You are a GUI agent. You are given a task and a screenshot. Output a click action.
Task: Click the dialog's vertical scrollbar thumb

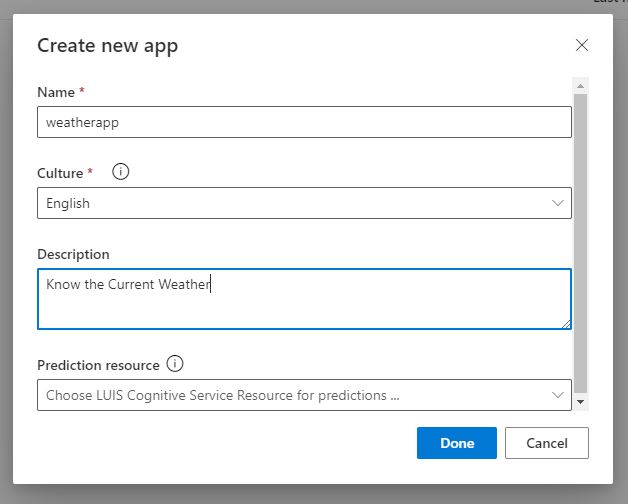[x=581, y=240]
